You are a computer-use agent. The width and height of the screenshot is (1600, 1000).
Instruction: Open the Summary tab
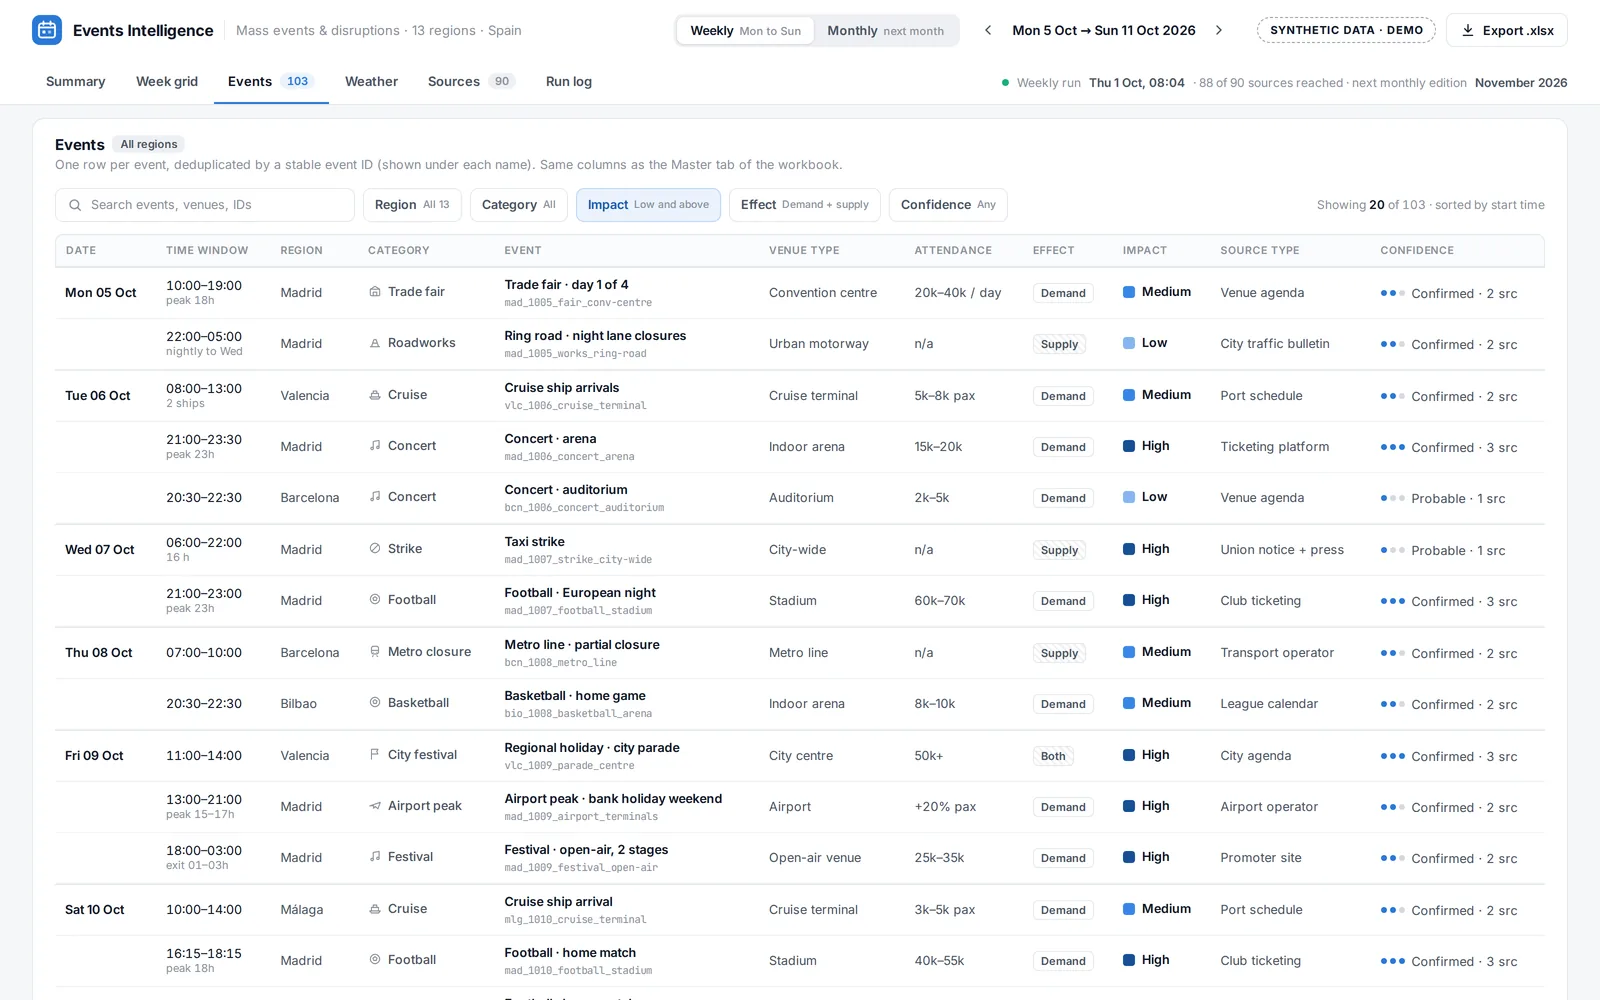coord(76,82)
